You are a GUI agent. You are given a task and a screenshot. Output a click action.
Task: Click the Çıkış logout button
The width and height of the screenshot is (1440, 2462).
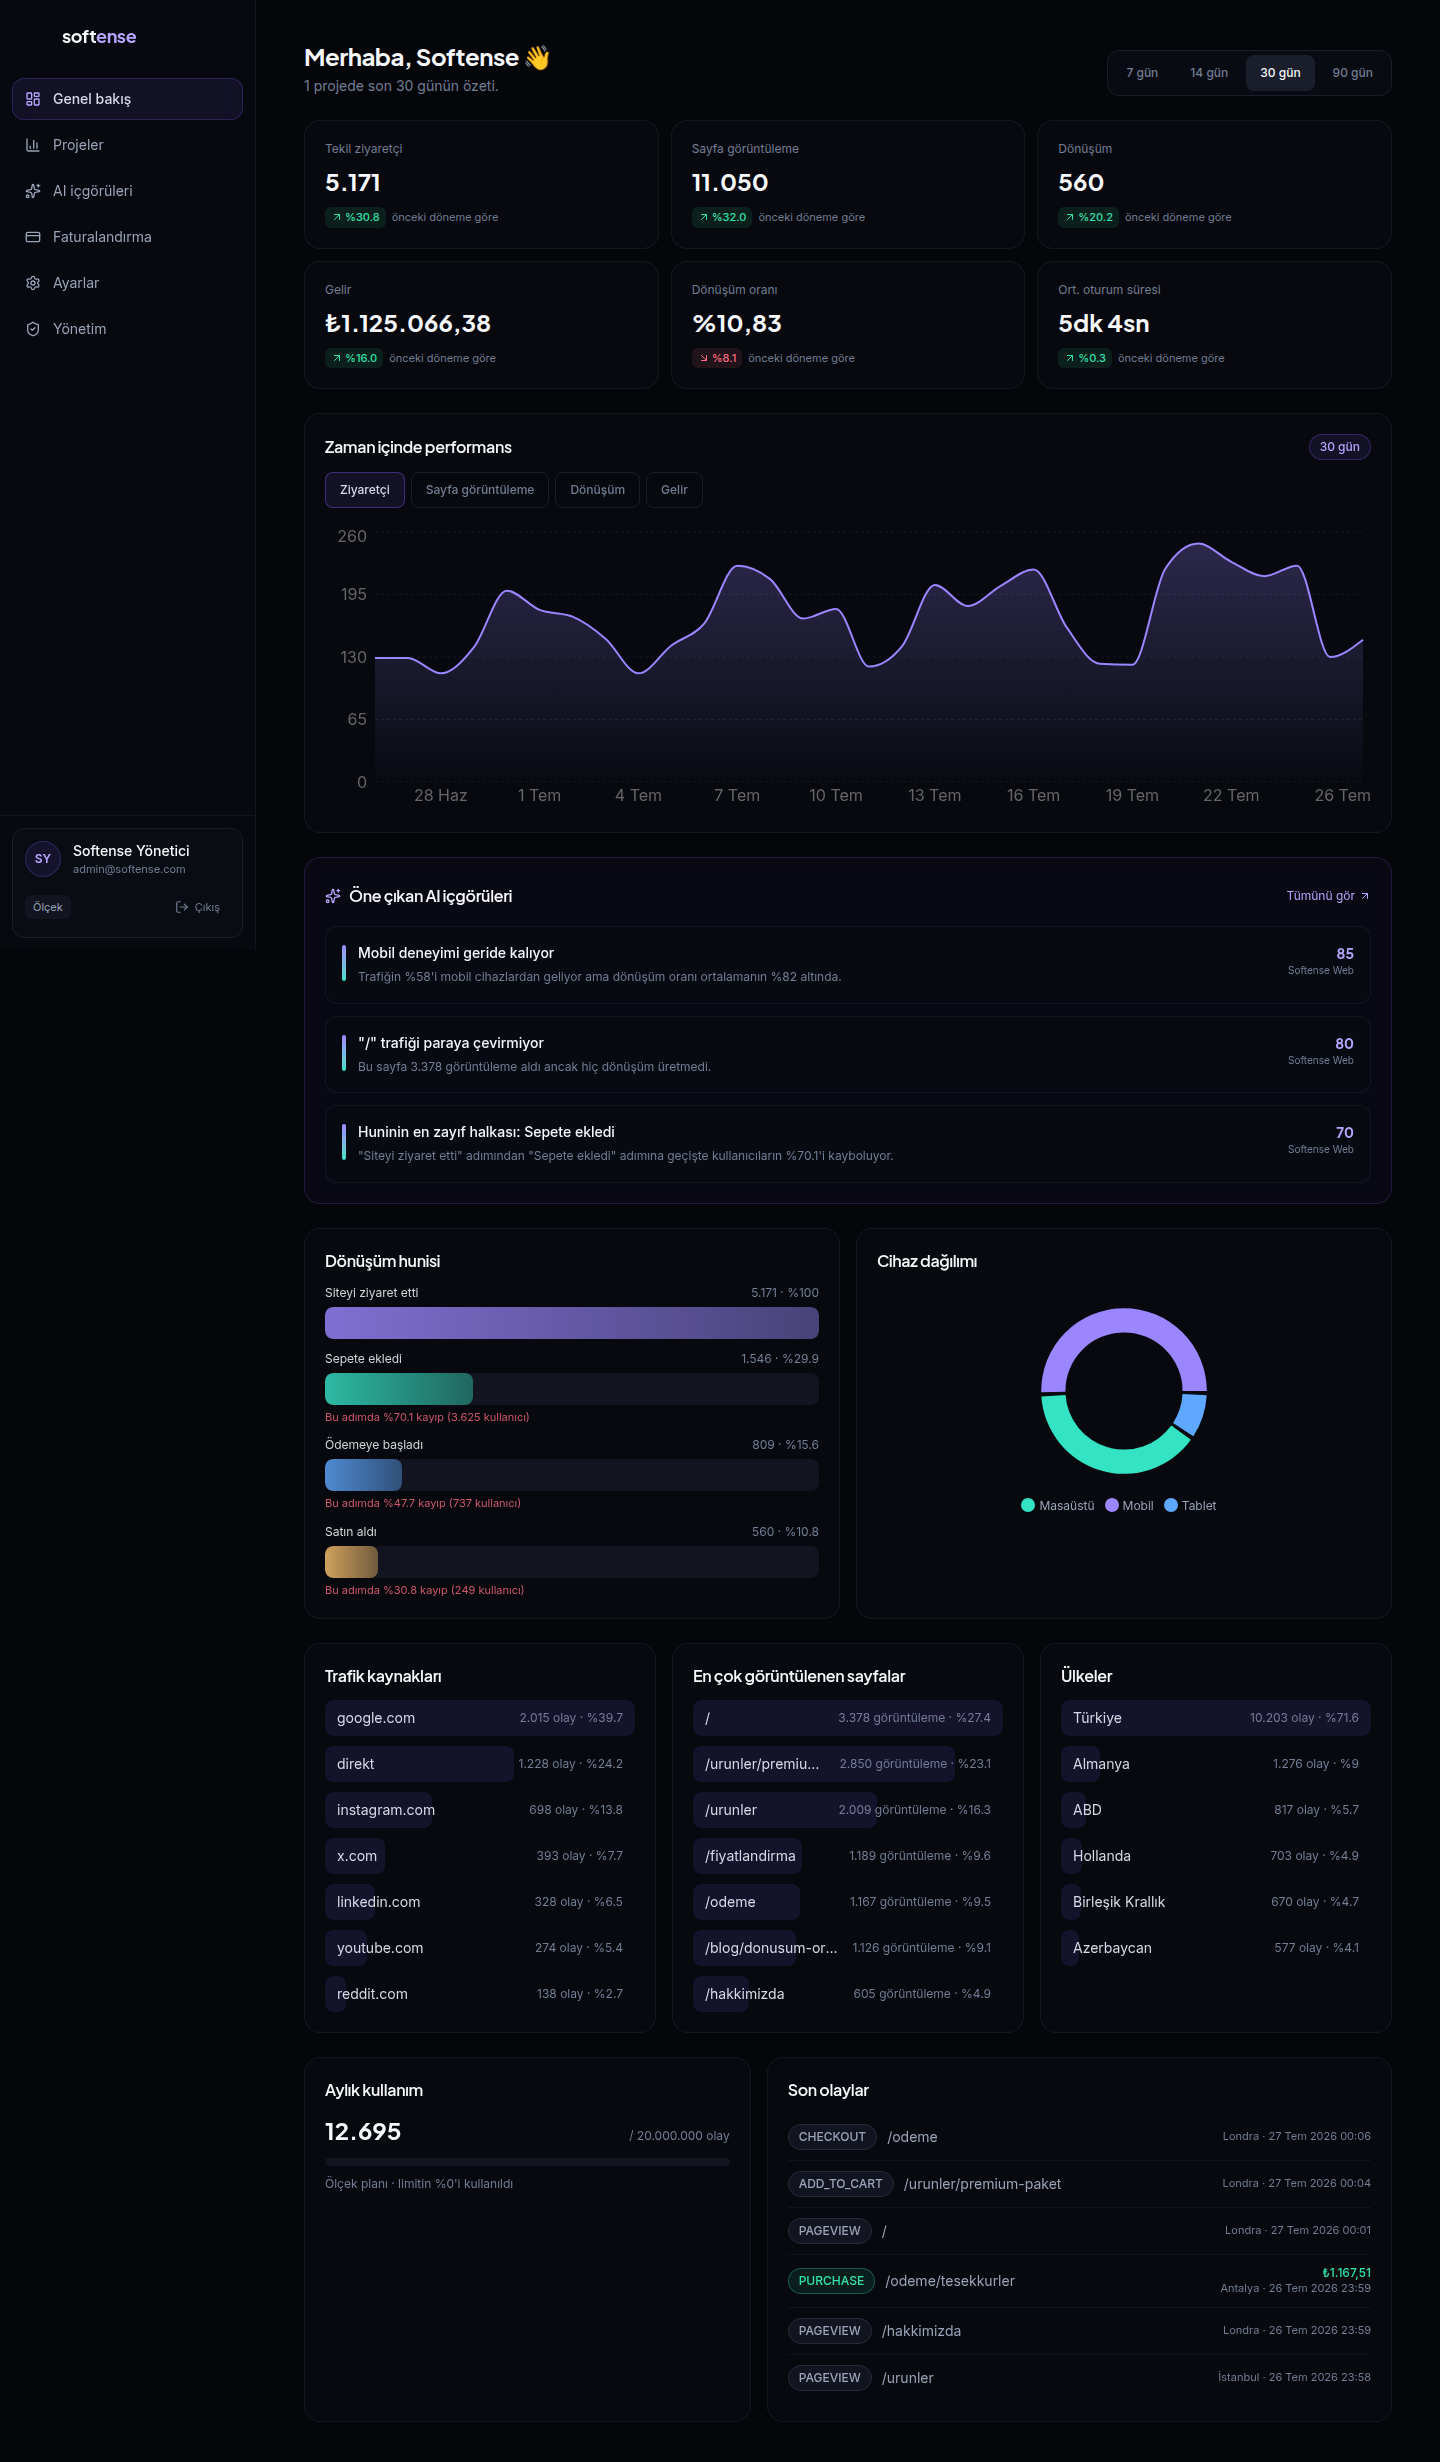197,907
